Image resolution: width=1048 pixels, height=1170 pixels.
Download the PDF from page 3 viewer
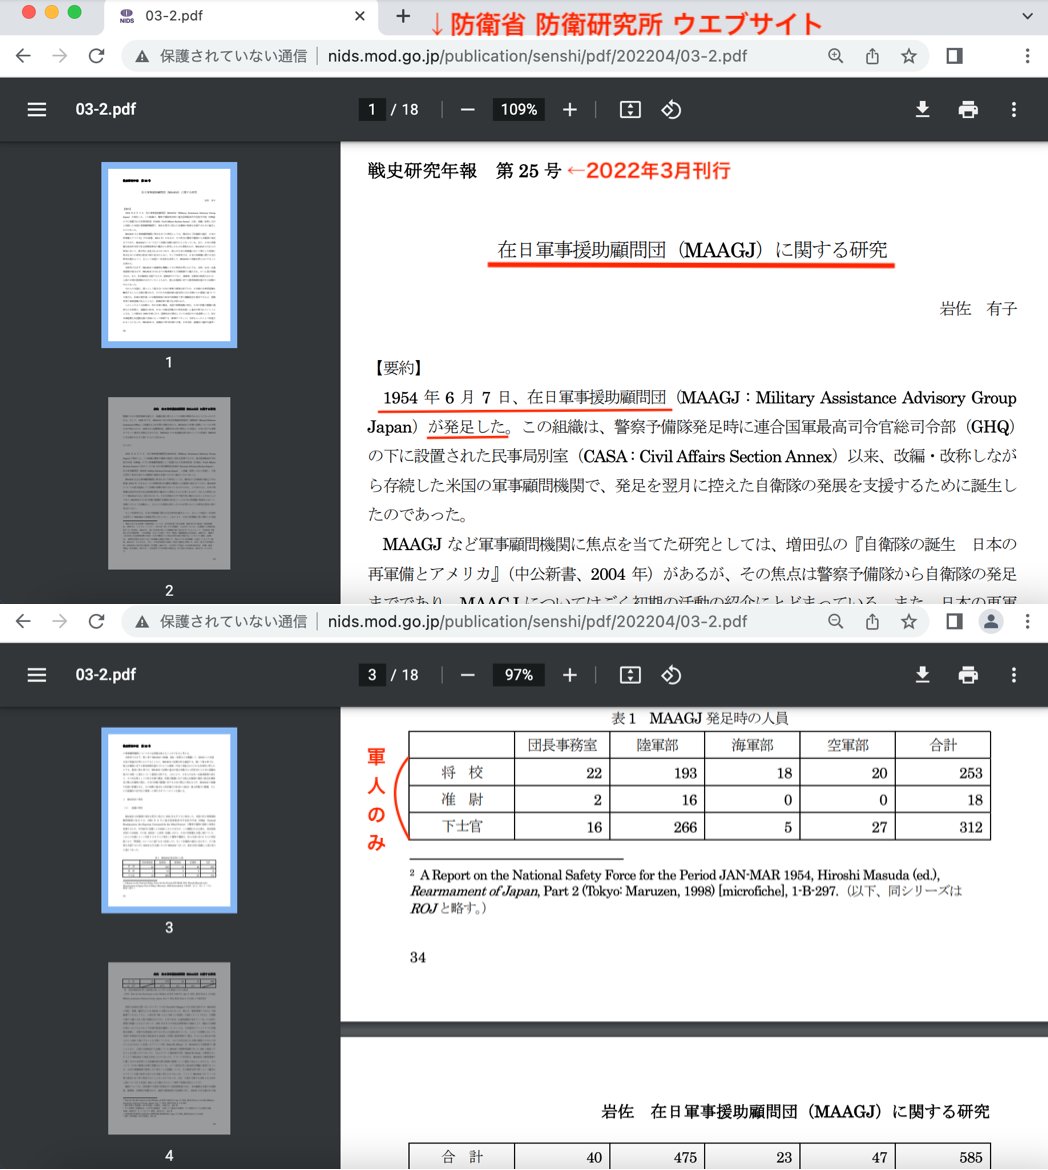pos(923,675)
